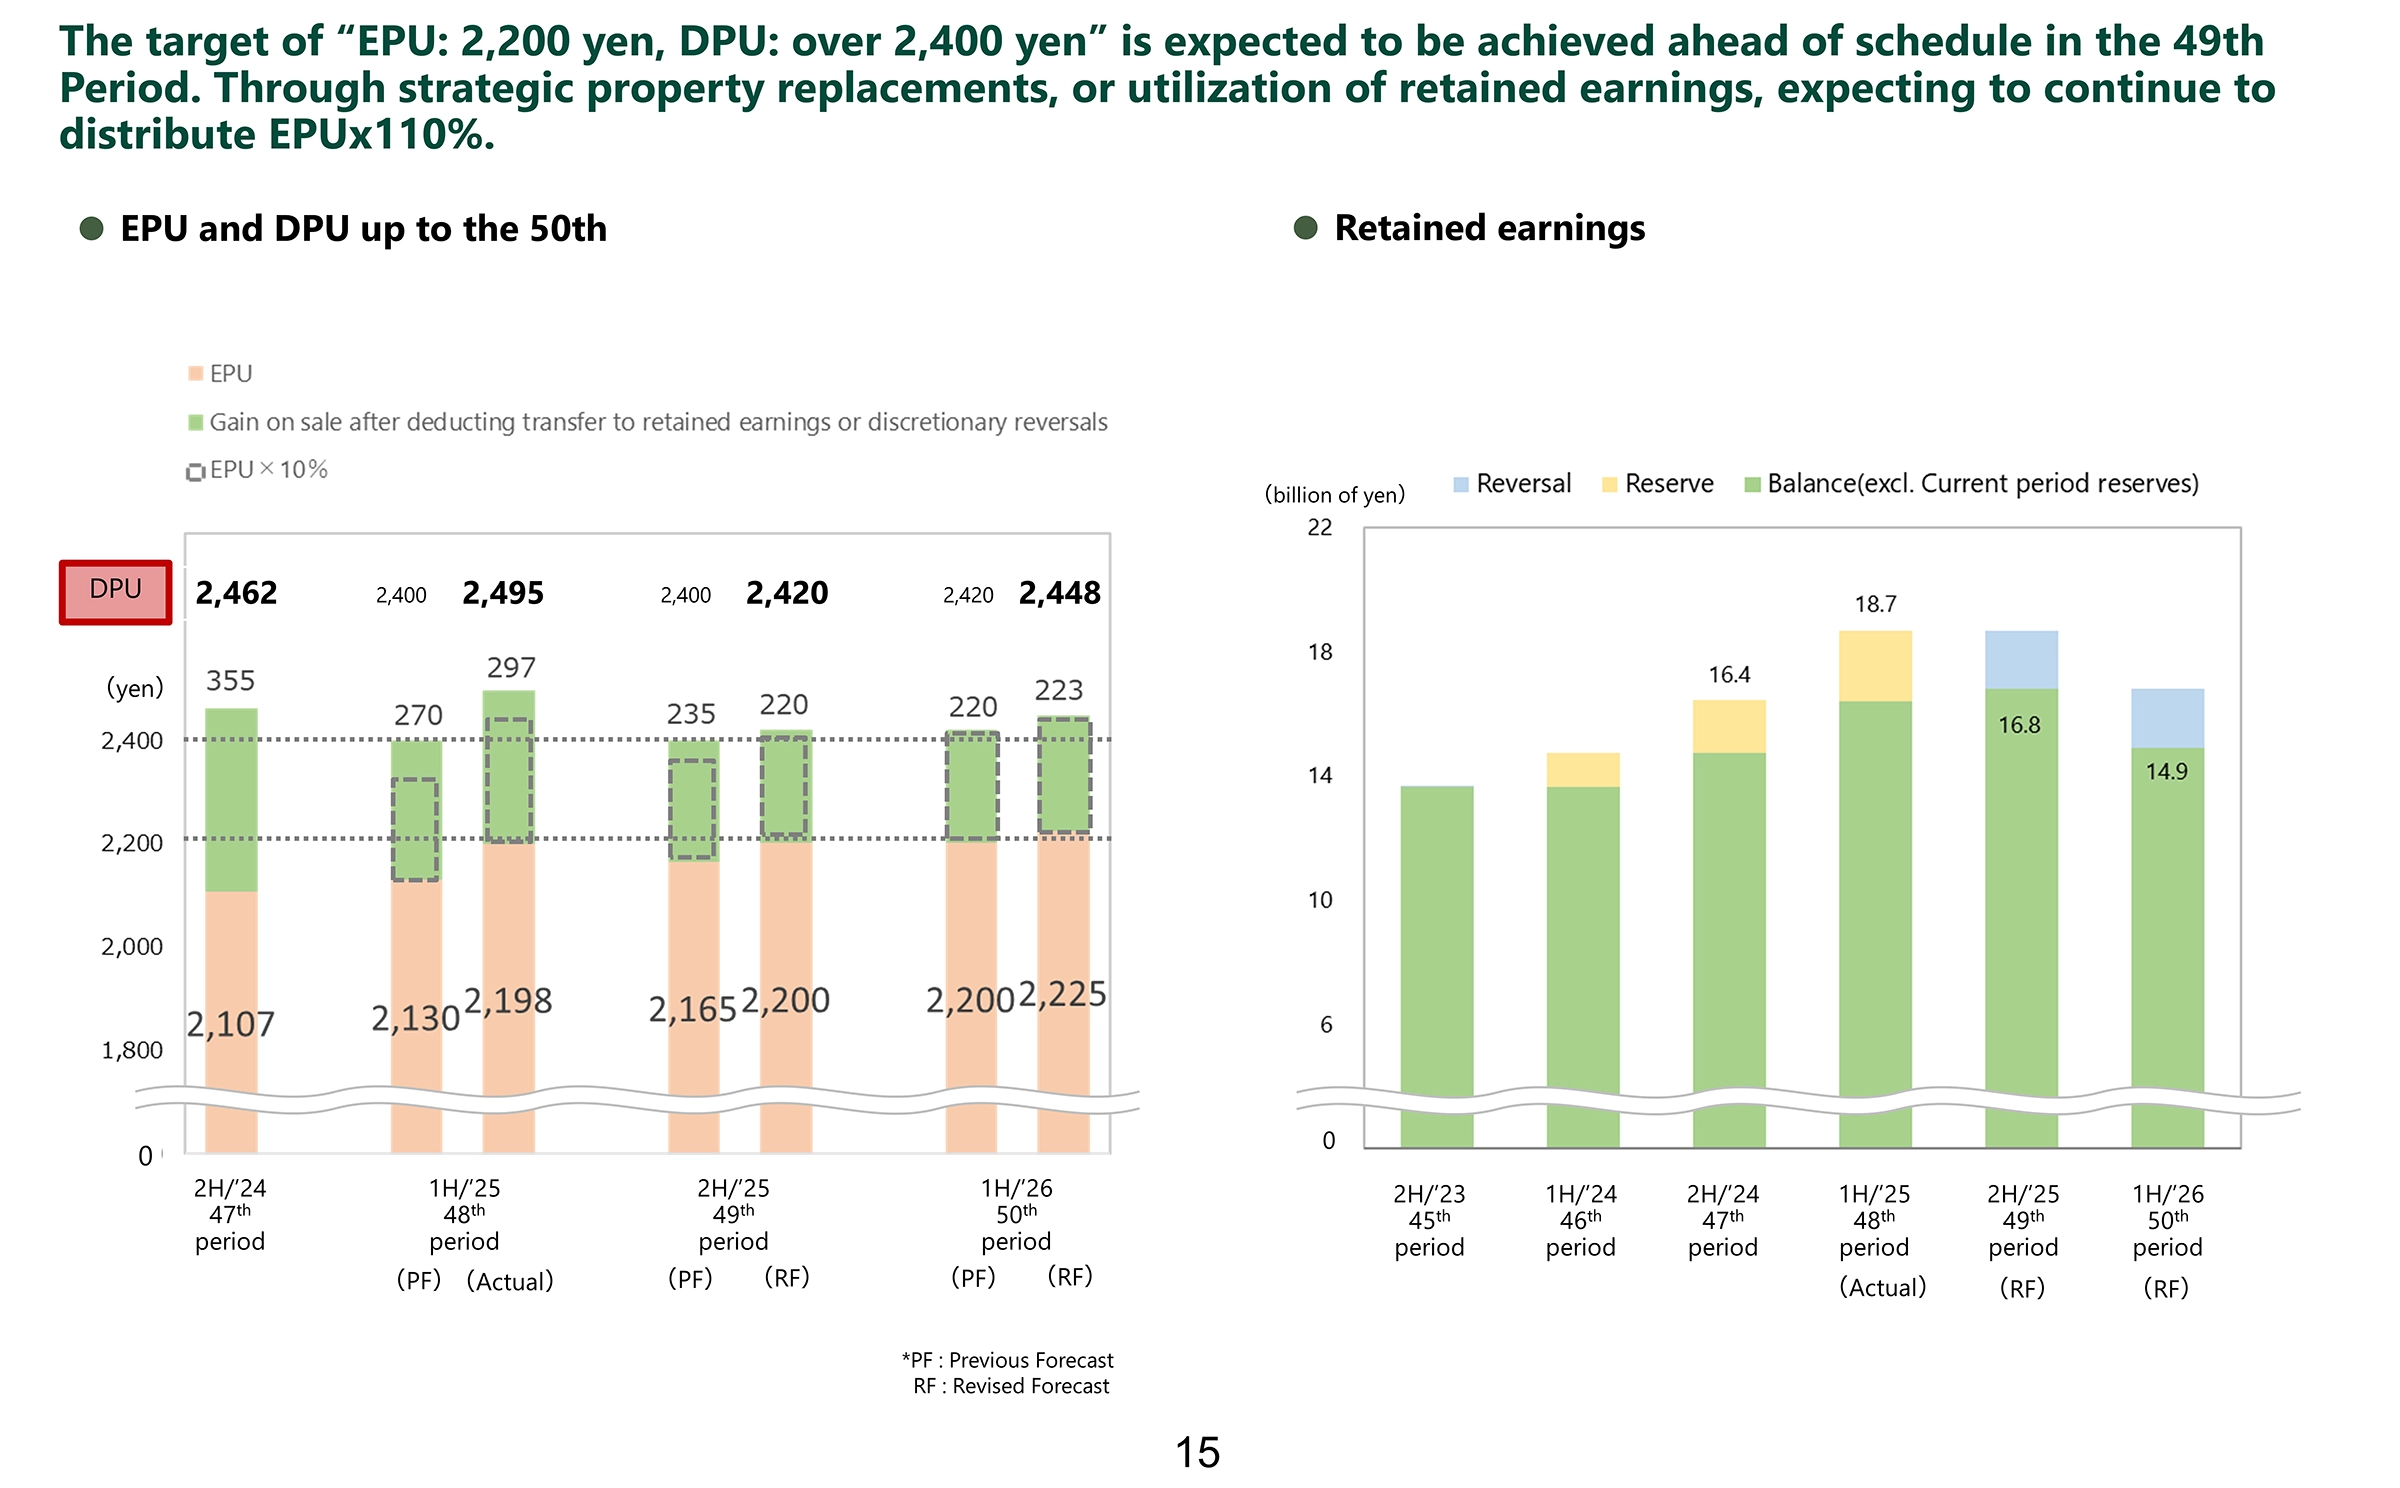Click the 18.7 label above the 48th period bar
The image size is (2400, 1488).
pyautogui.click(x=1875, y=604)
